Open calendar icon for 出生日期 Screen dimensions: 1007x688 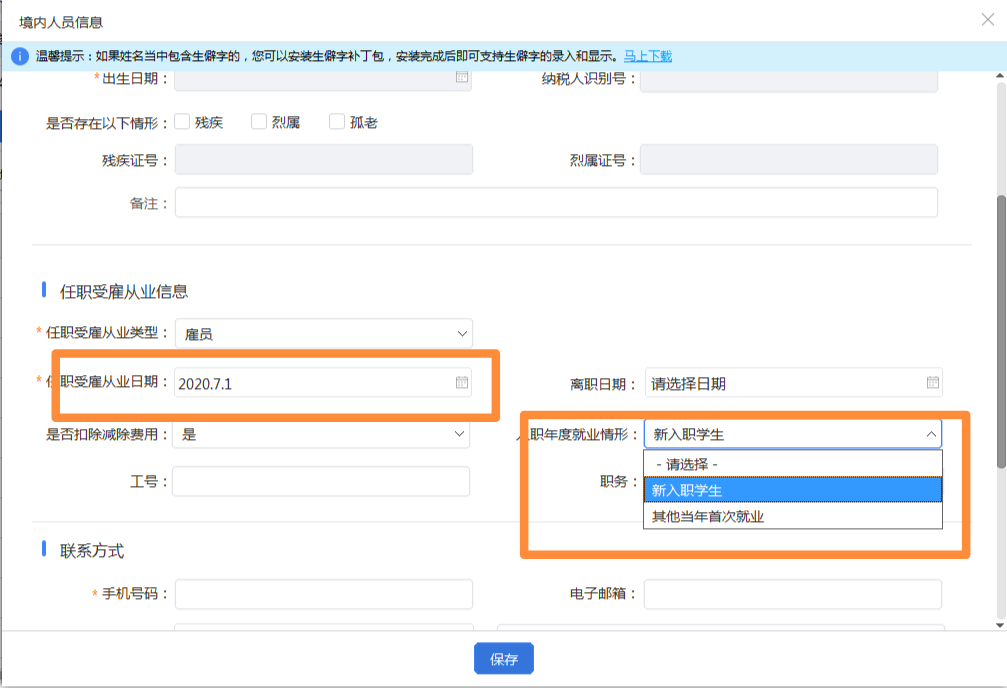point(462,77)
